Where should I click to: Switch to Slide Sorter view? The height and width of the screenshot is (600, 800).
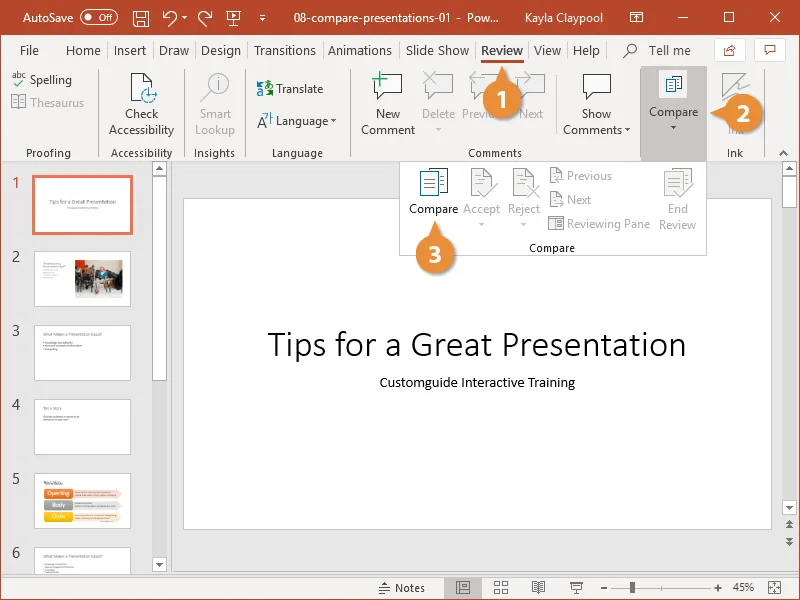[501, 587]
